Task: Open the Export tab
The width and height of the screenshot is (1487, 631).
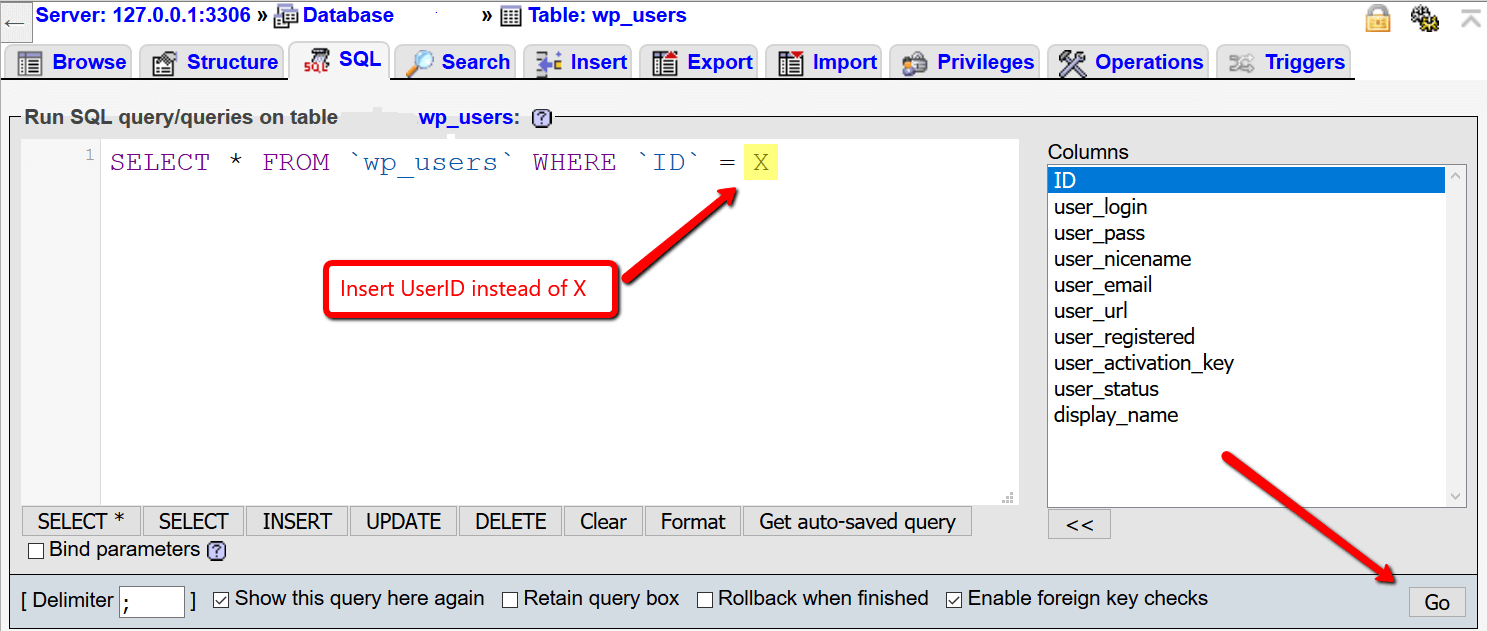Action: 702,62
